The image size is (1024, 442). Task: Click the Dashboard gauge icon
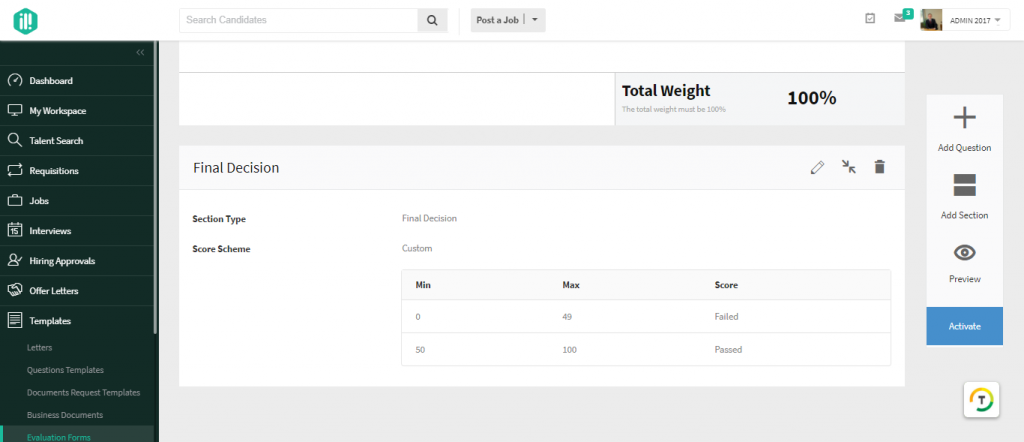pyautogui.click(x=14, y=81)
